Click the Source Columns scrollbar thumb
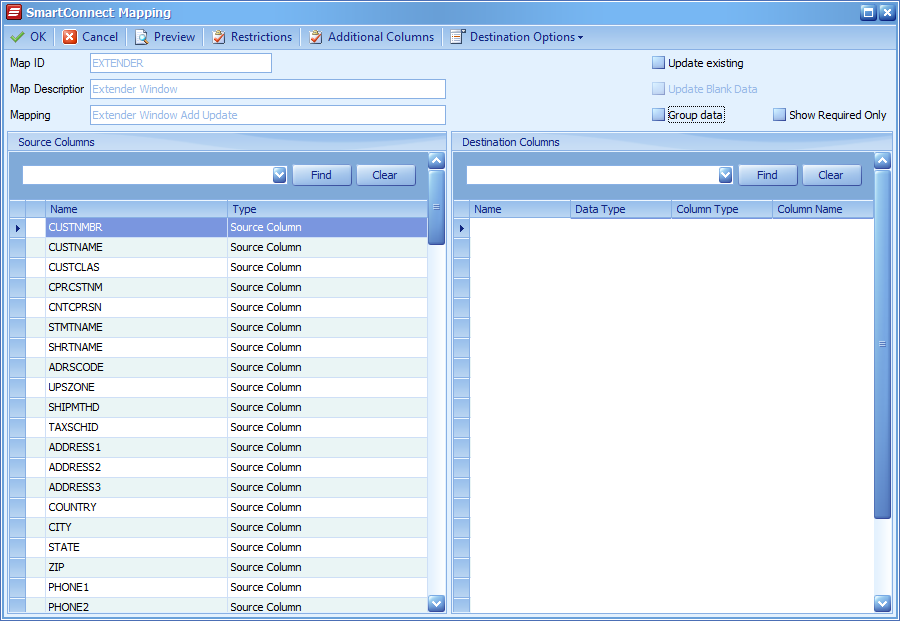 [x=437, y=207]
